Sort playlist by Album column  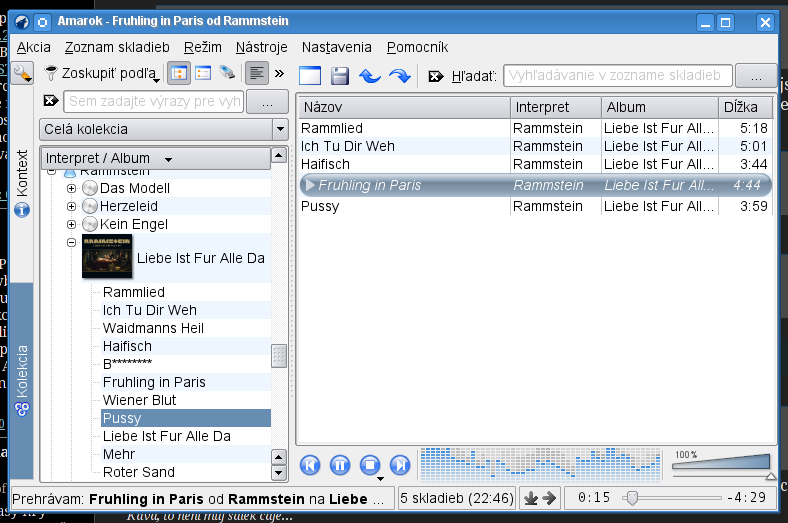pyautogui.click(x=659, y=107)
